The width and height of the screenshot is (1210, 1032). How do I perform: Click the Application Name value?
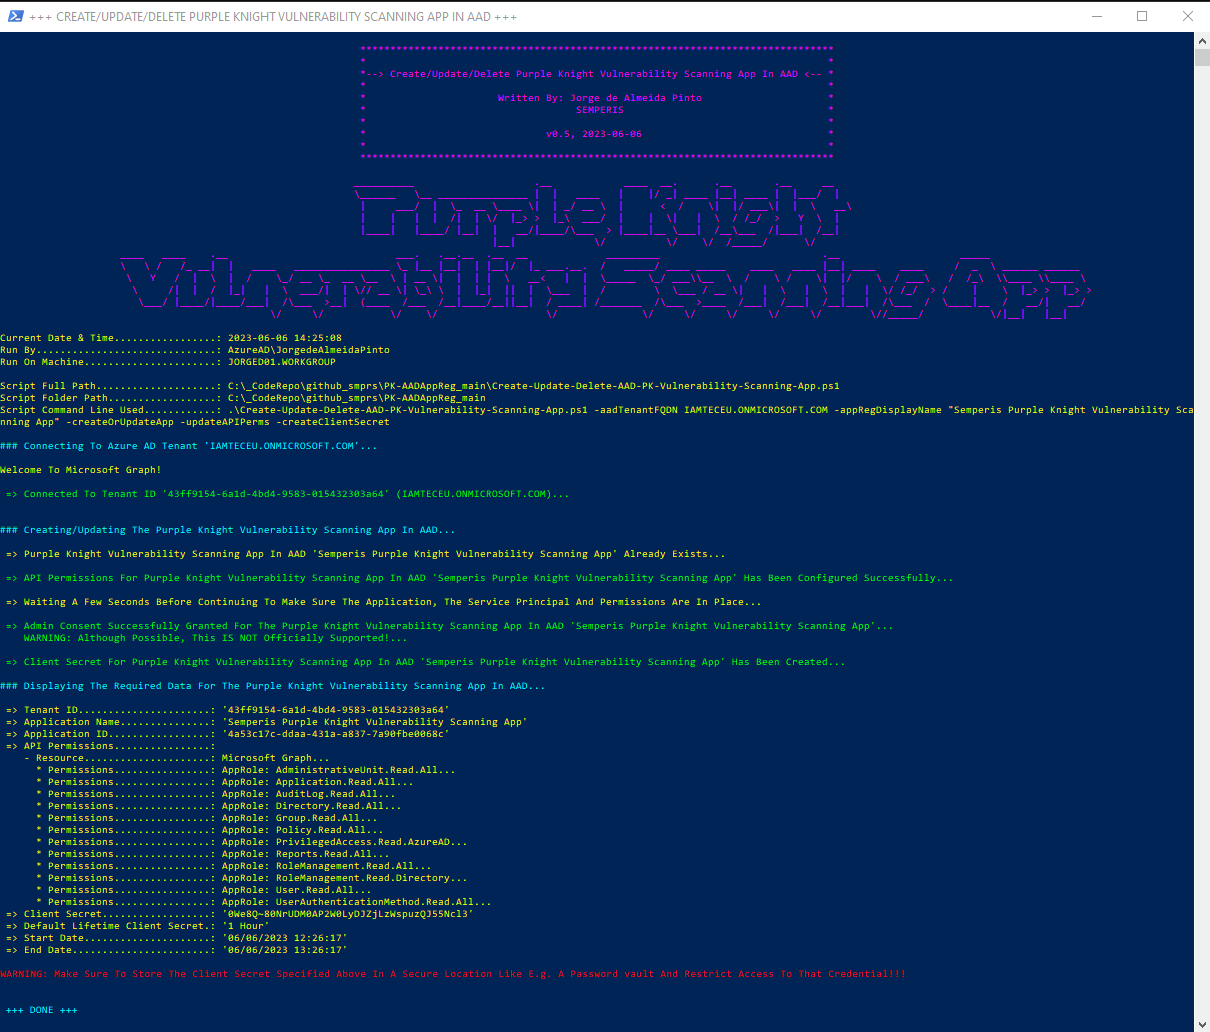[374, 722]
